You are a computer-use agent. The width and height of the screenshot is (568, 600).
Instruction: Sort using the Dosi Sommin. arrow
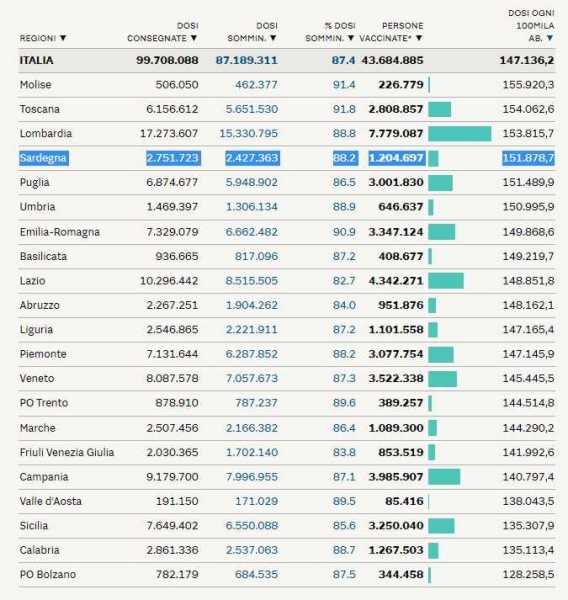[273, 38]
